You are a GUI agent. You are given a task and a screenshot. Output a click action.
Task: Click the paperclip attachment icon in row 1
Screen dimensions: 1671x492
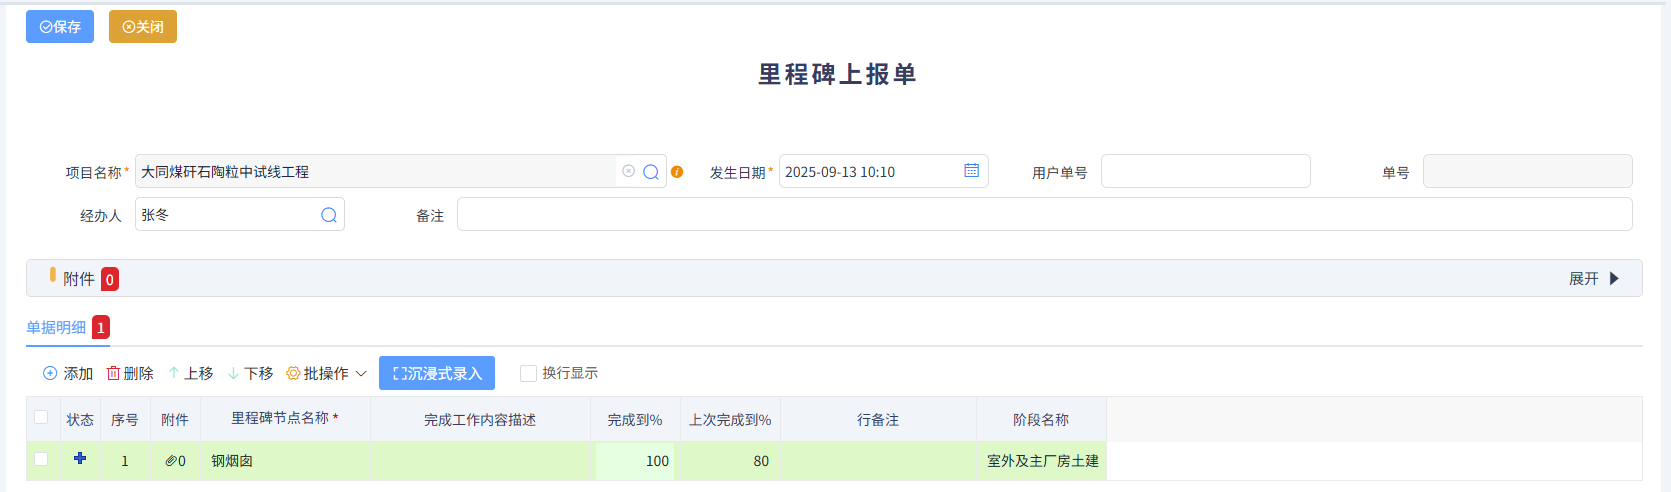point(171,461)
